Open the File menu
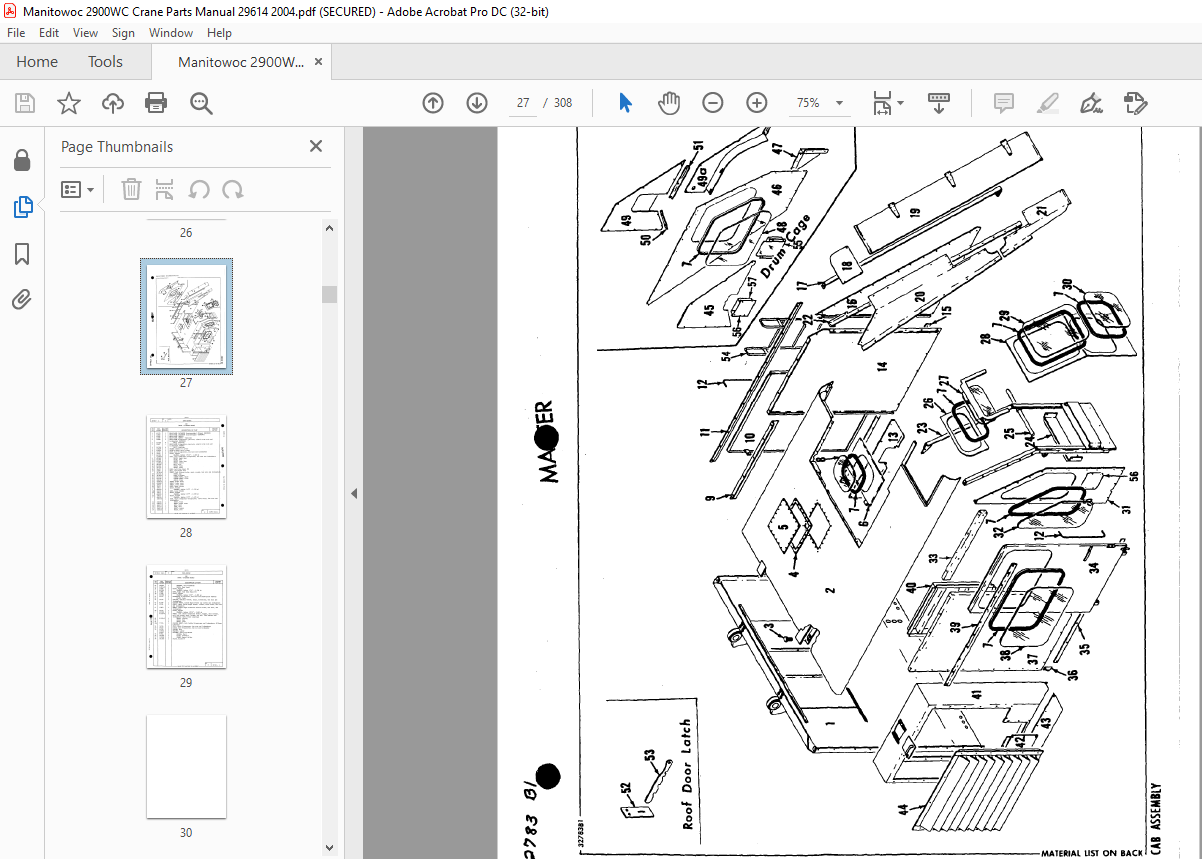This screenshot has height=859, width=1202. point(16,33)
